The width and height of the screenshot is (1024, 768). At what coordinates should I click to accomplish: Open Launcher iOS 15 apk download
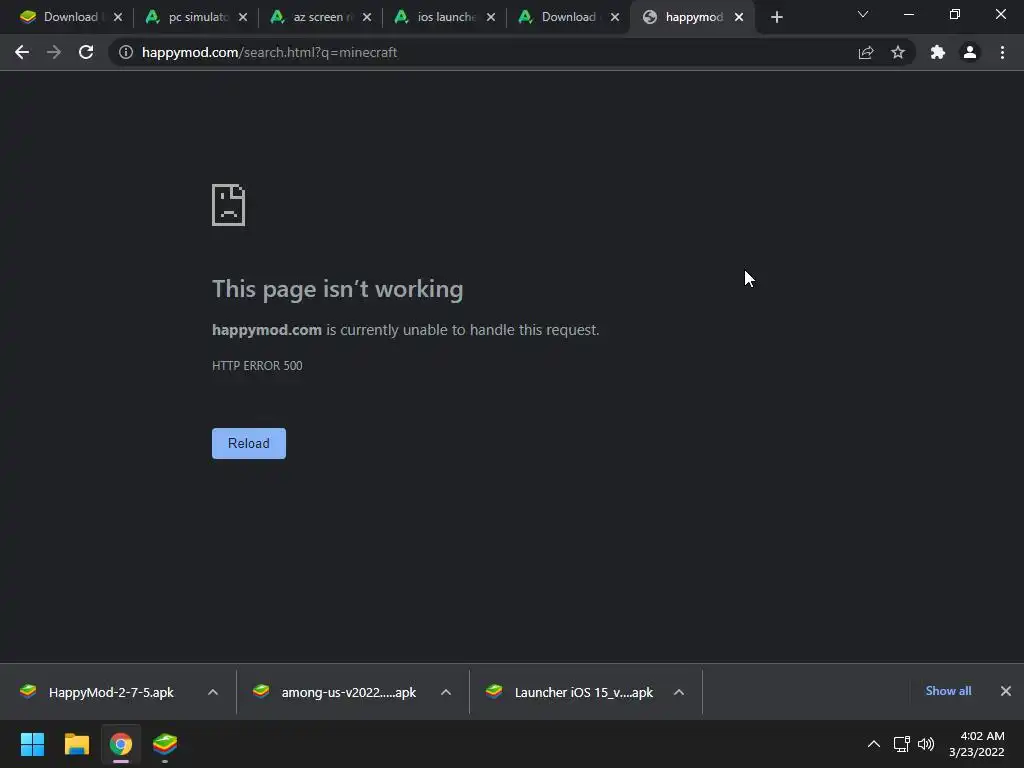570,692
